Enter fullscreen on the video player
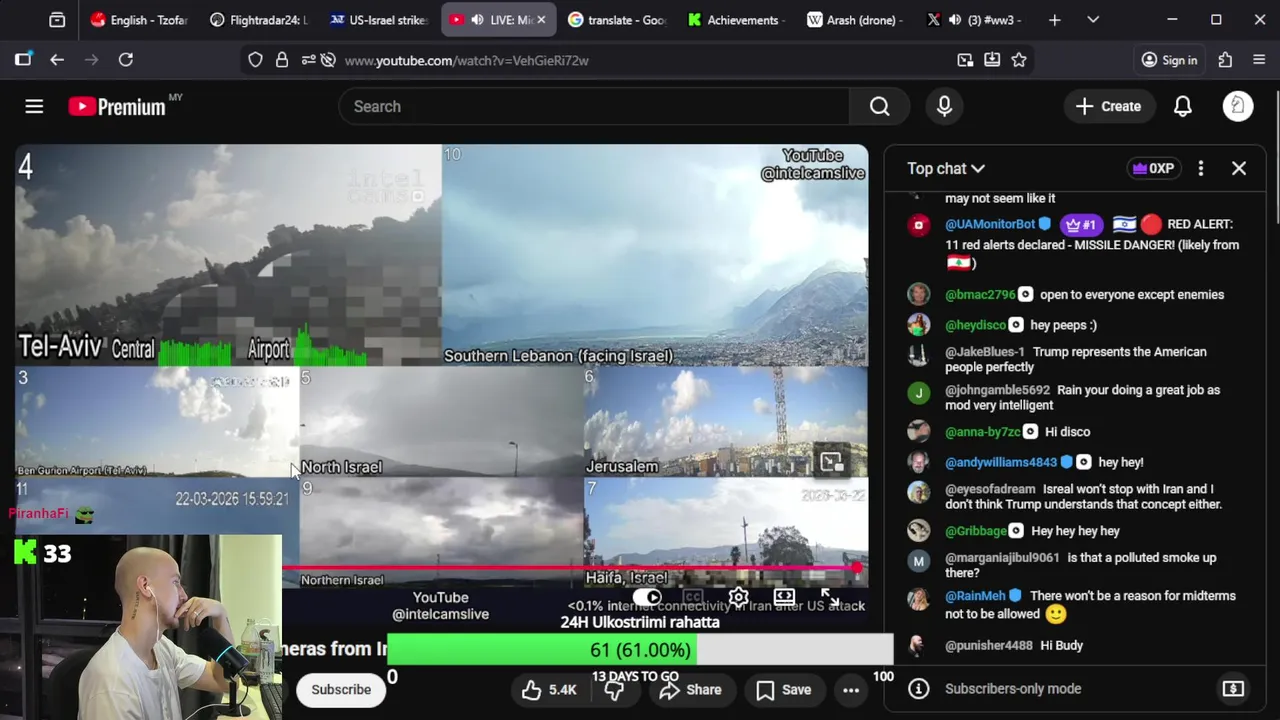The width and height of the screenshot is (1280, 720). pos(829,597)
